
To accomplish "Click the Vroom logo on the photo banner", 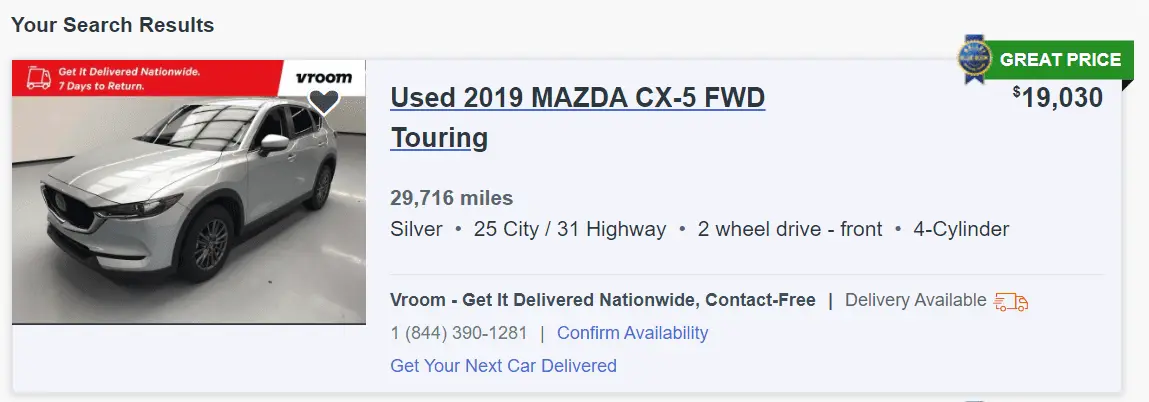I will [323, 77].
